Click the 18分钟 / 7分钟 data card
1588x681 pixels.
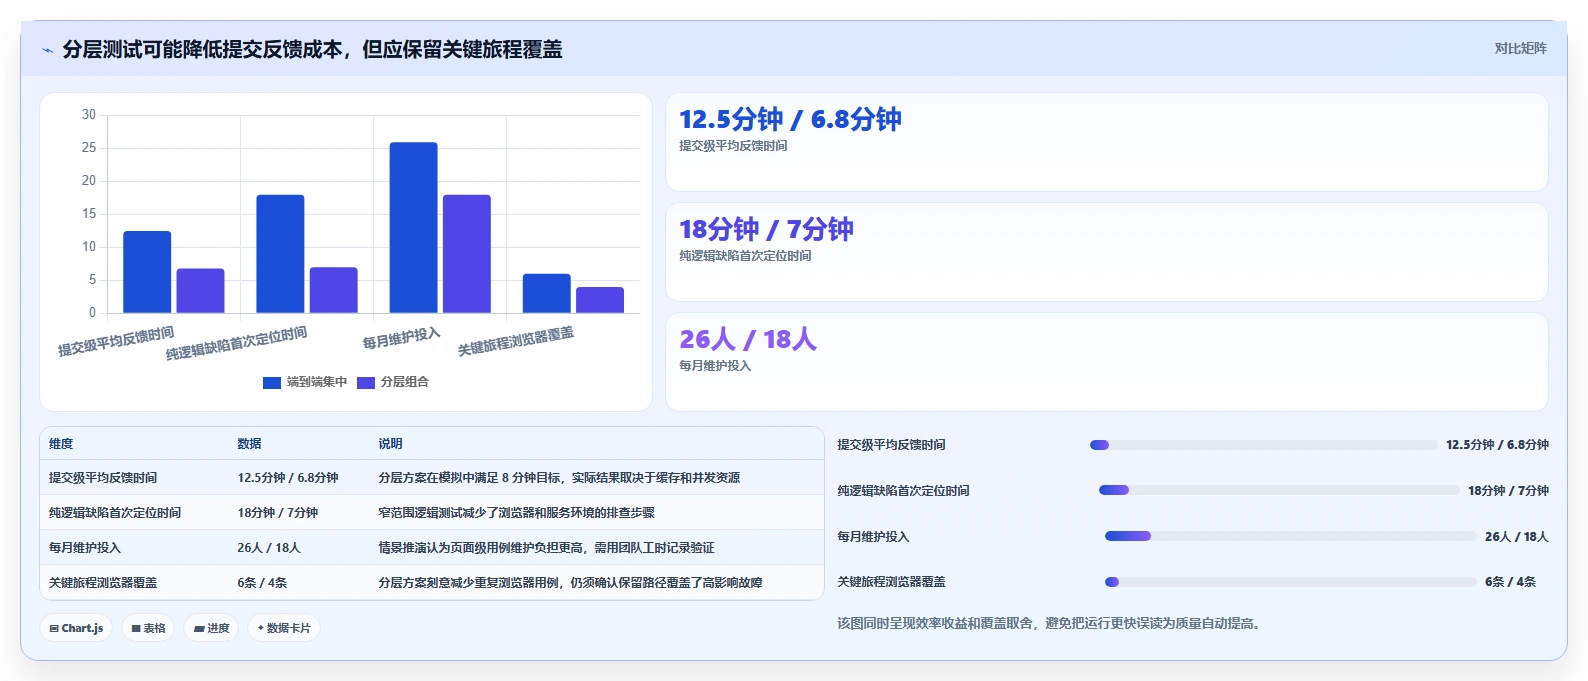tap(1107, 252)
